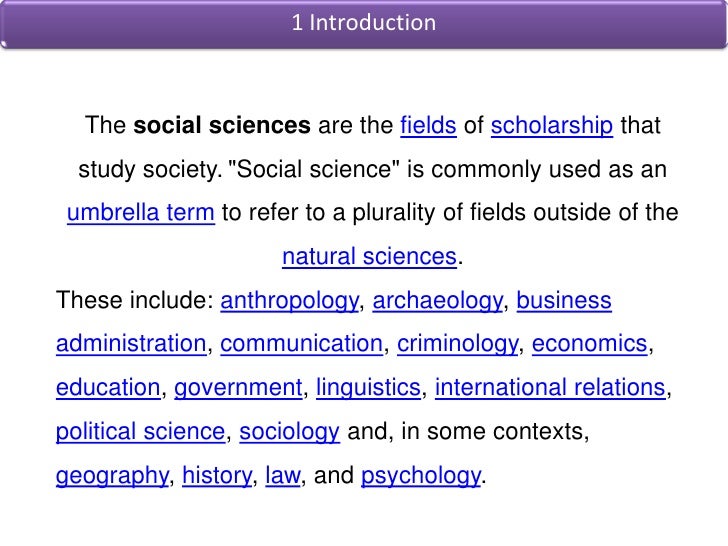728x546 pixels.
Task: Follow the umbrella term link
Action: 141,213
